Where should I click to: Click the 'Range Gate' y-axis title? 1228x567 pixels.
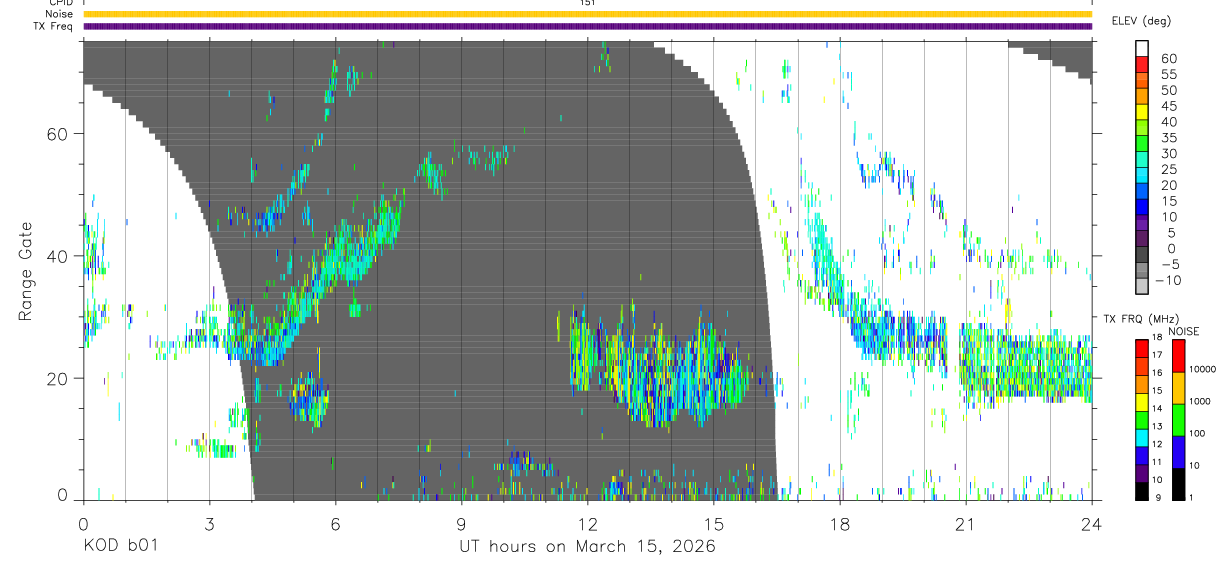click(25, 271)
